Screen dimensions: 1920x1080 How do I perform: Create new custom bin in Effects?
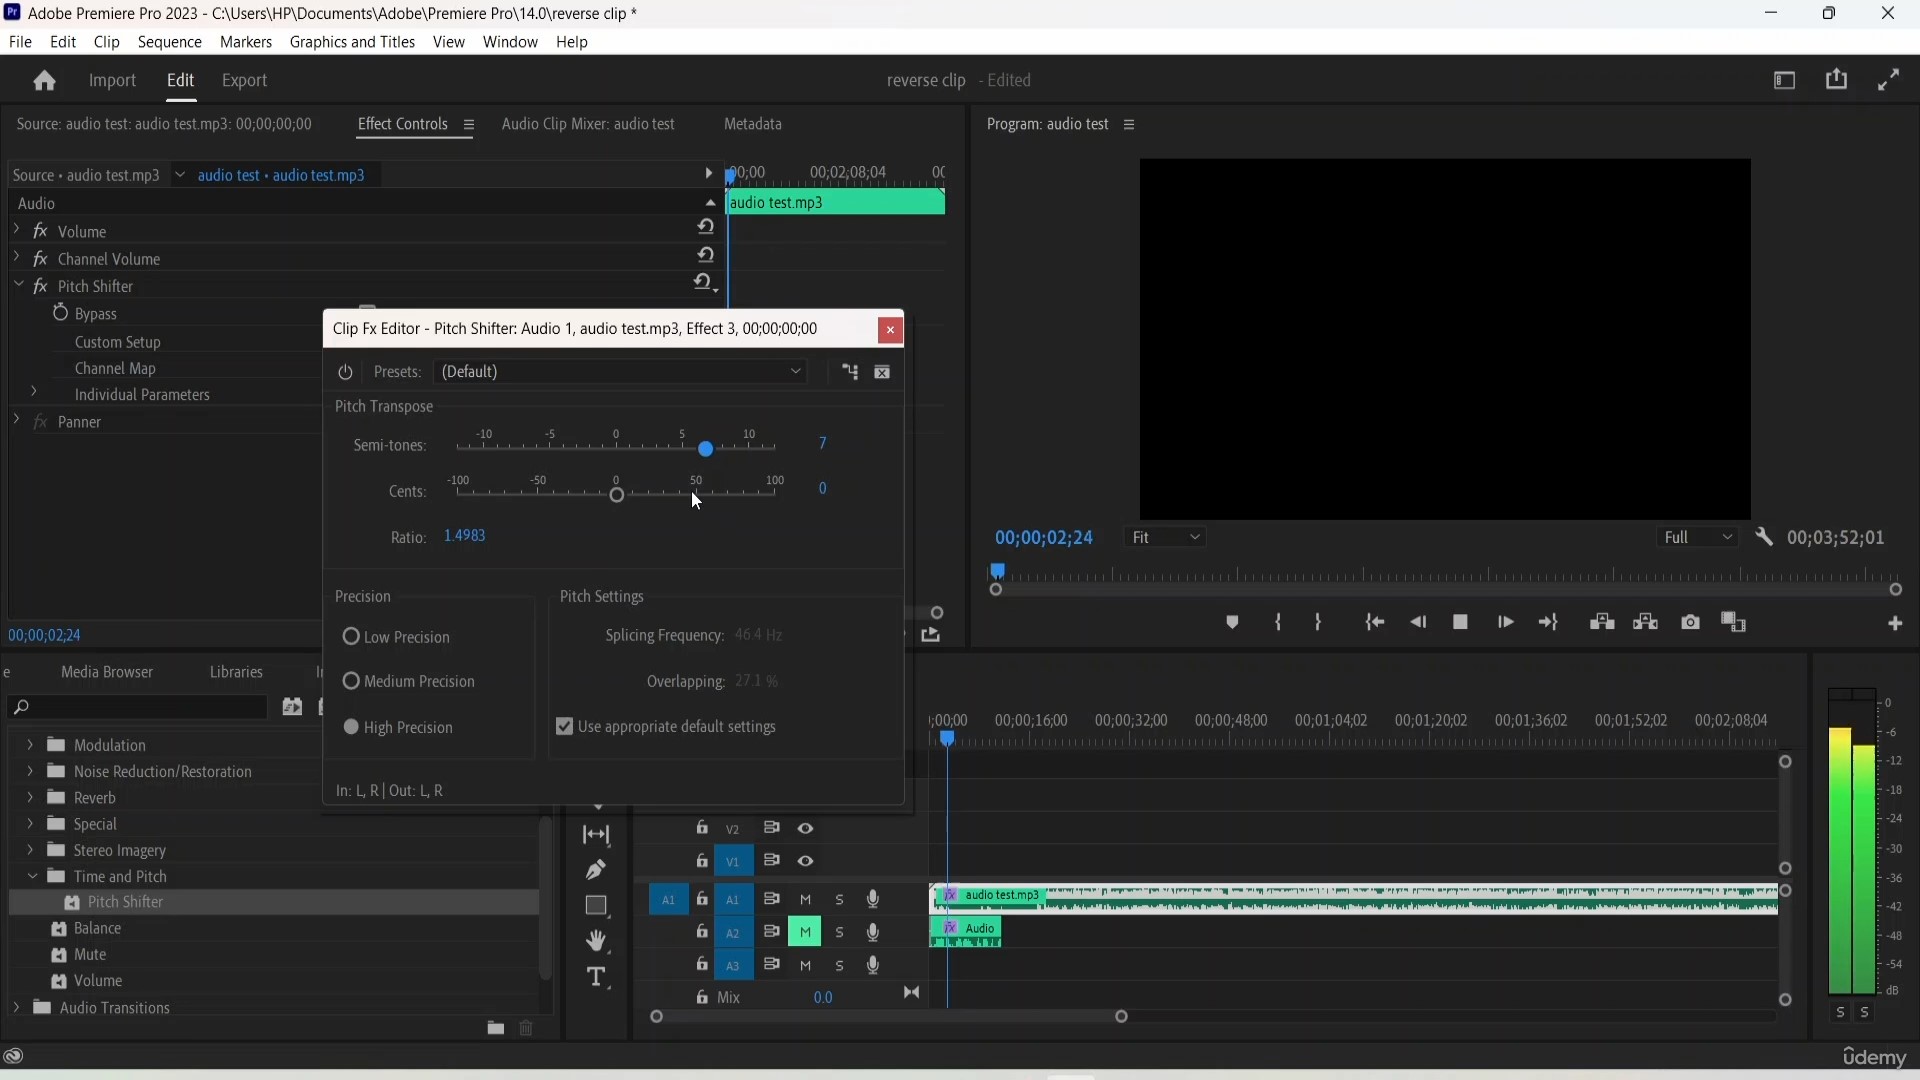pyautogui.click(x=495, y=1030)
